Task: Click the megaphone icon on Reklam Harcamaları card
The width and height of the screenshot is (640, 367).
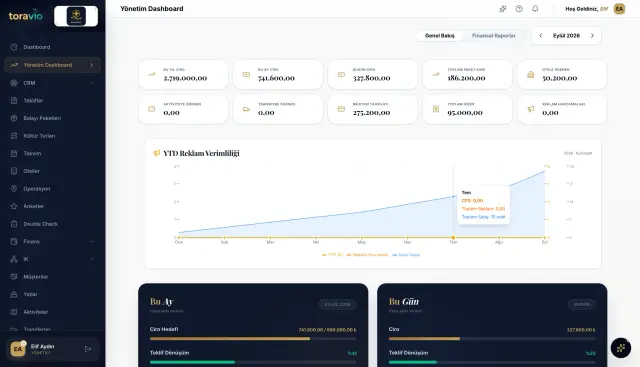Action: point(531,109)
